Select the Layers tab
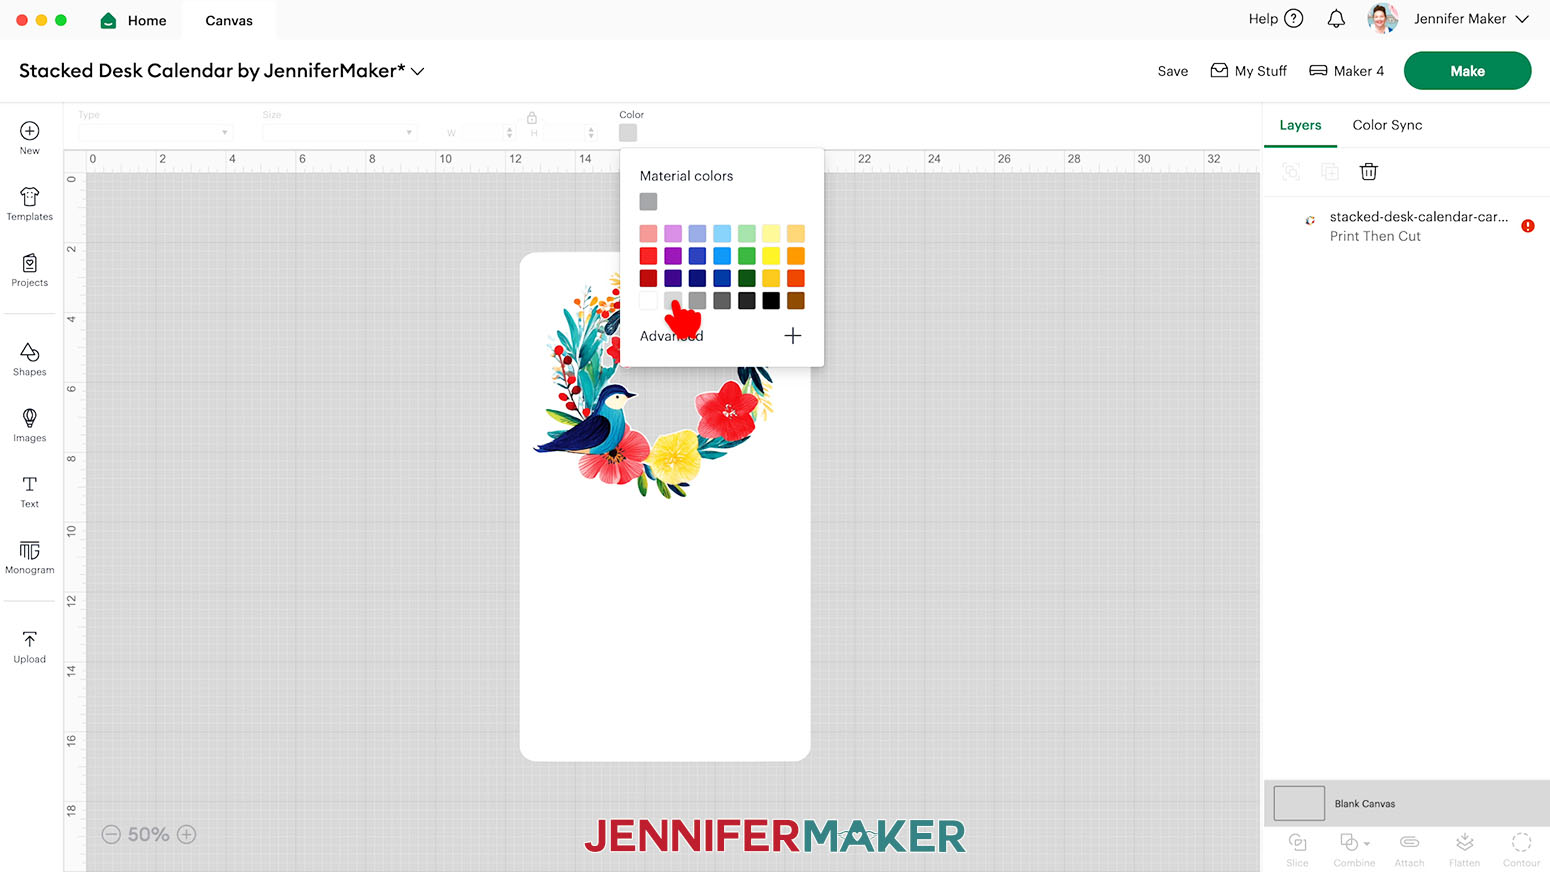This screenshot has width=1550, height=872. click(1300, 125)
